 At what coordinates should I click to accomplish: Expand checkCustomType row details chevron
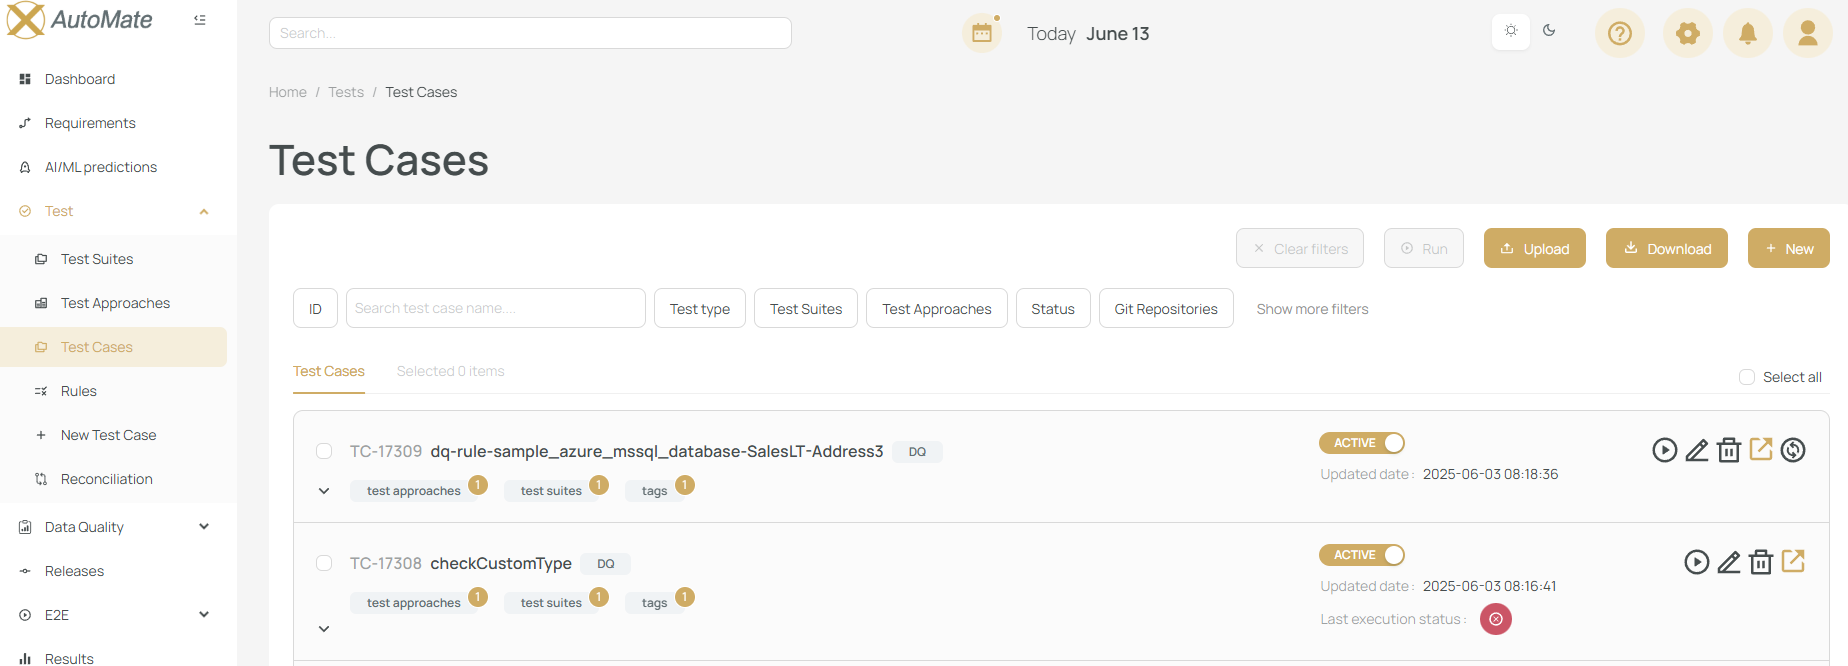tap(324, 629)
